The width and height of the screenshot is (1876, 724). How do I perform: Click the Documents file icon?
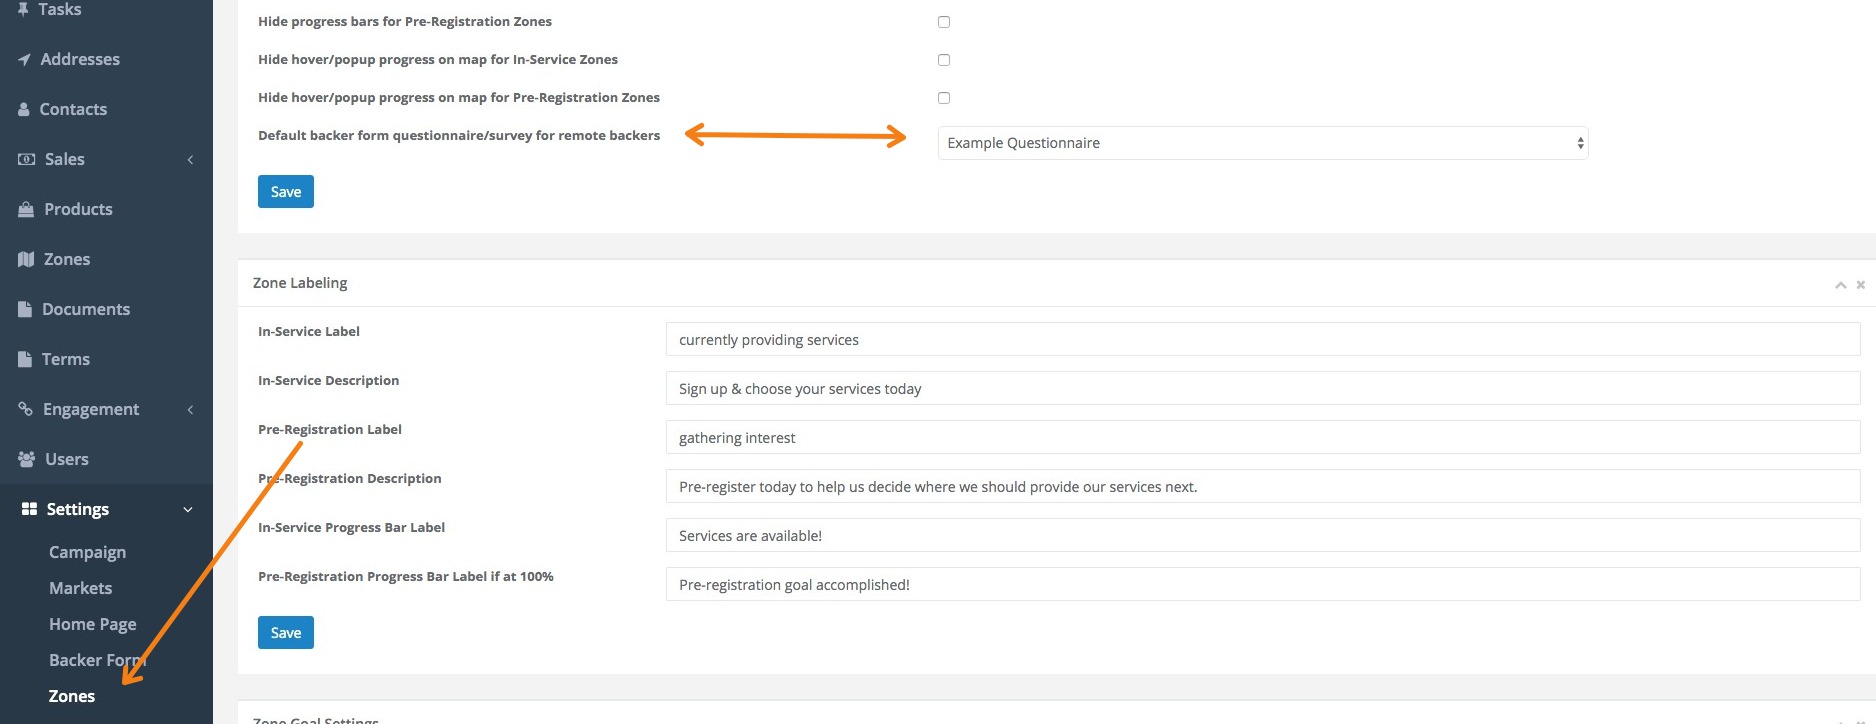25,309
